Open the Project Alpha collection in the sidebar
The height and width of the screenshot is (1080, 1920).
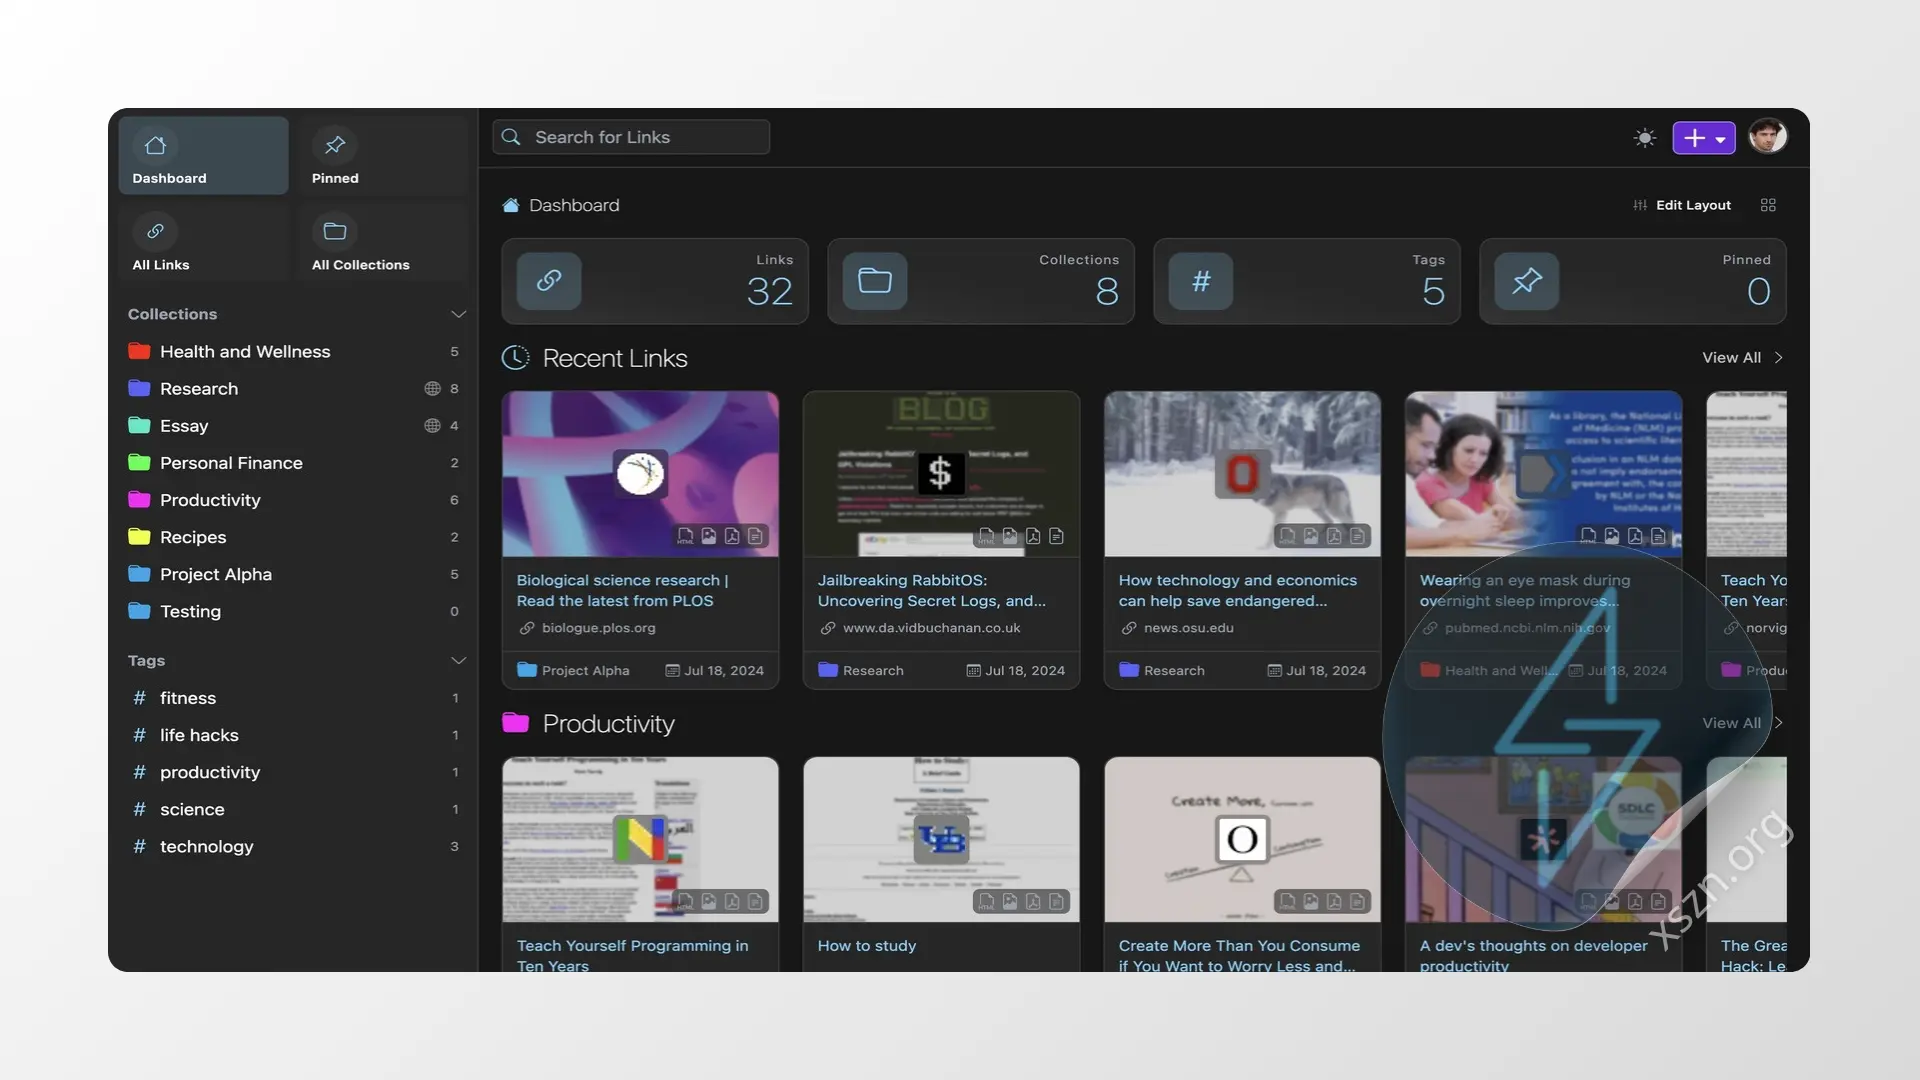point(293,574)
